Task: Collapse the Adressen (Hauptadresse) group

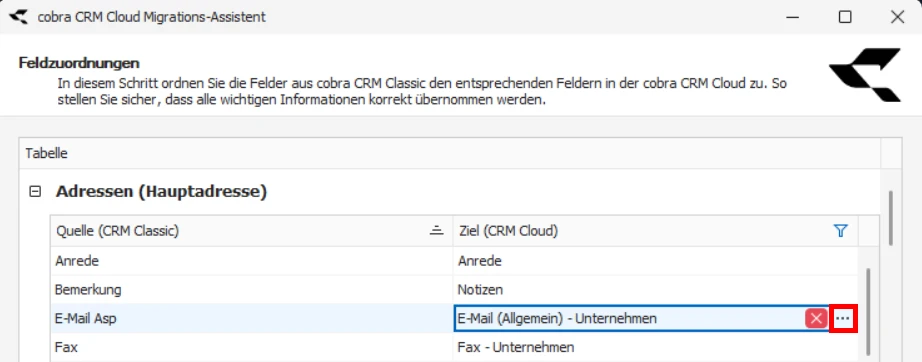Action: point(35,191)
